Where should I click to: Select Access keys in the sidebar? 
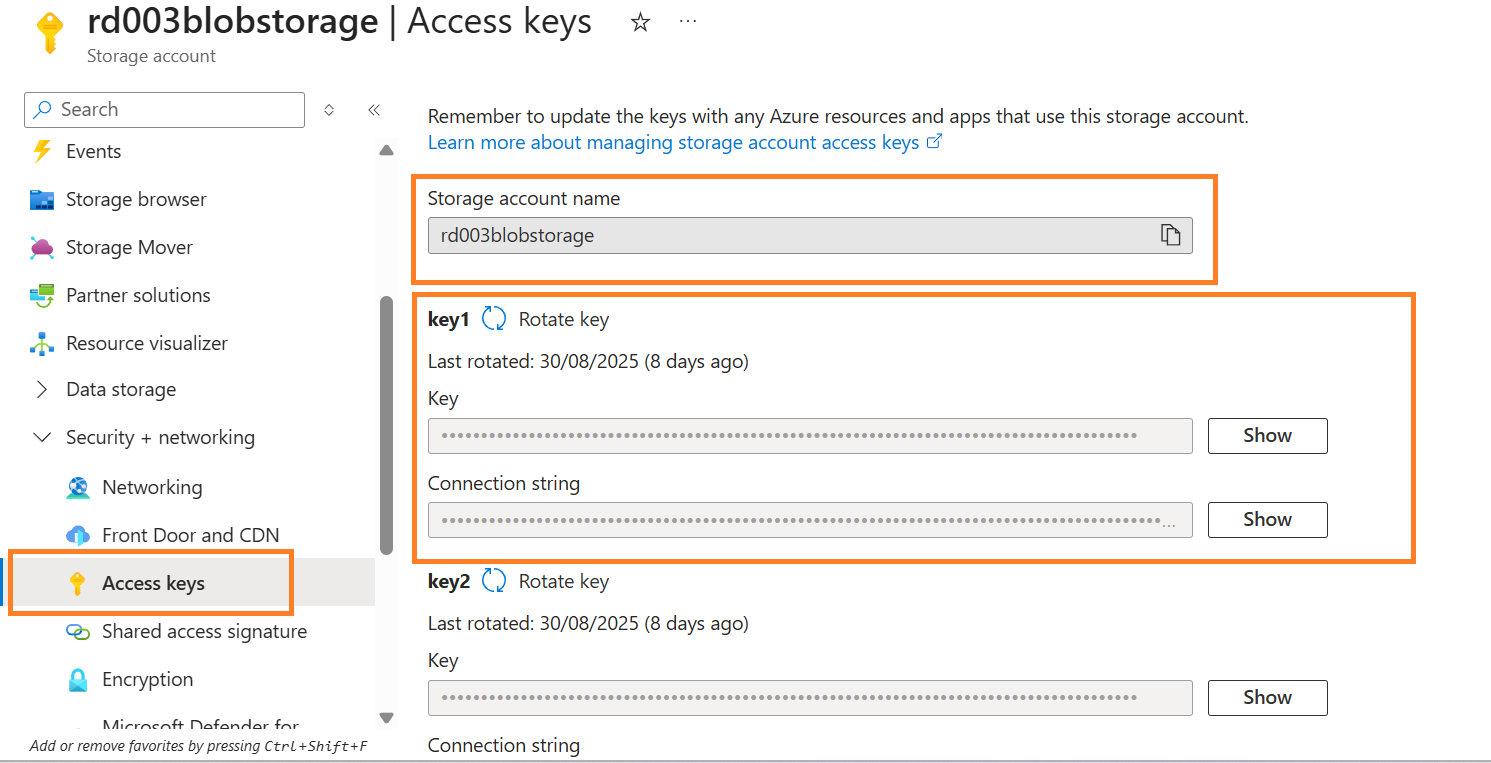click(153, 583)
